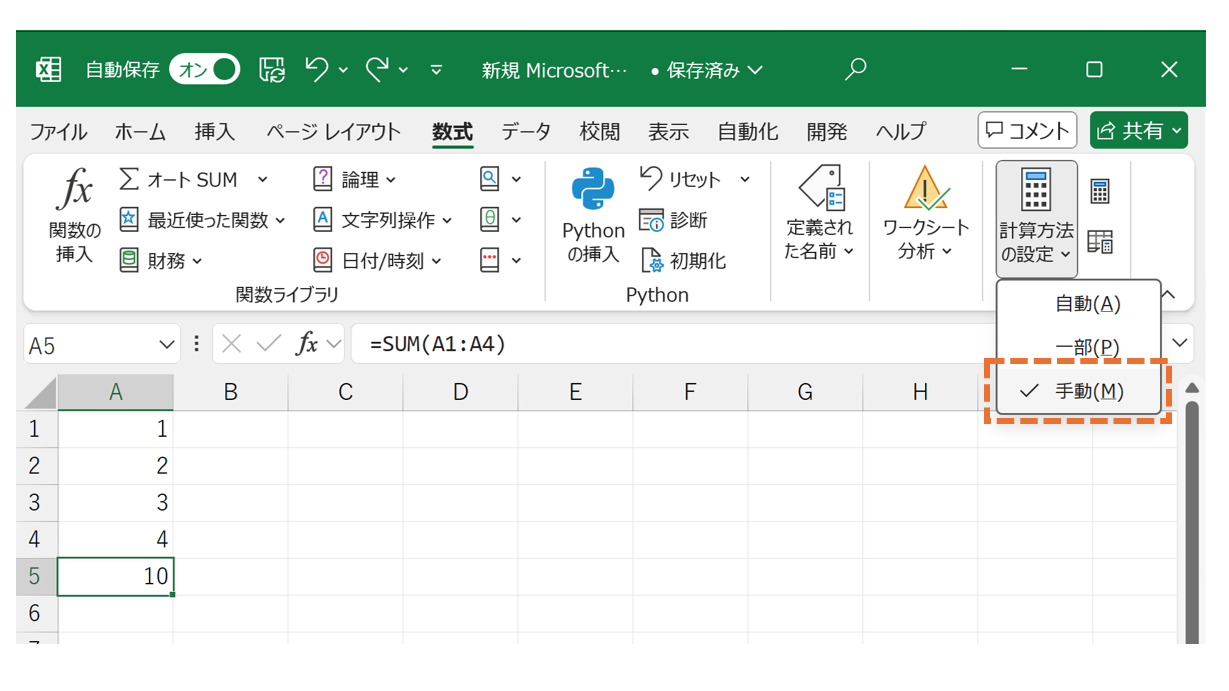Screen dimensions: 1229x691
Task: Click Calculate Sheet icon
Action: pyautogui.click(x=1100, y=241)
